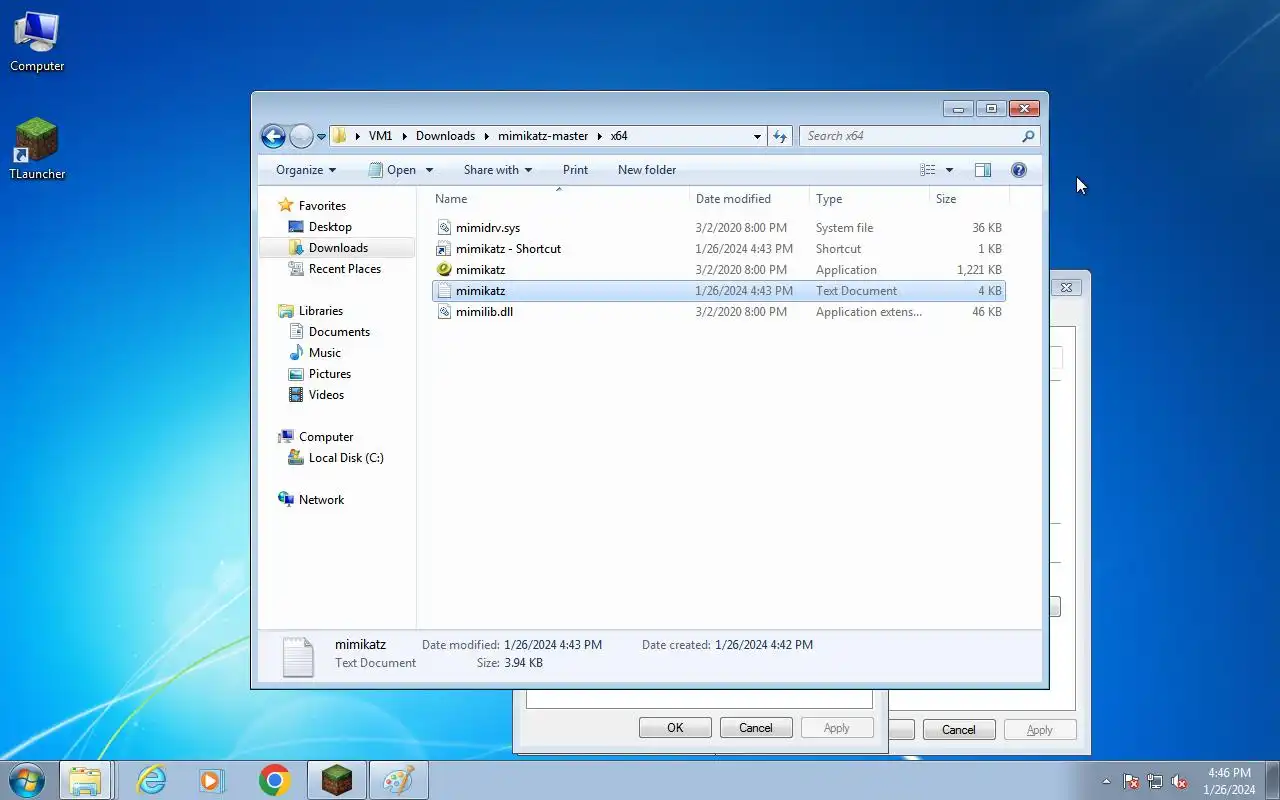The image size is (1280, 800).
Task: Expand the Open button dropdown arrow
Action: point(429,170)
